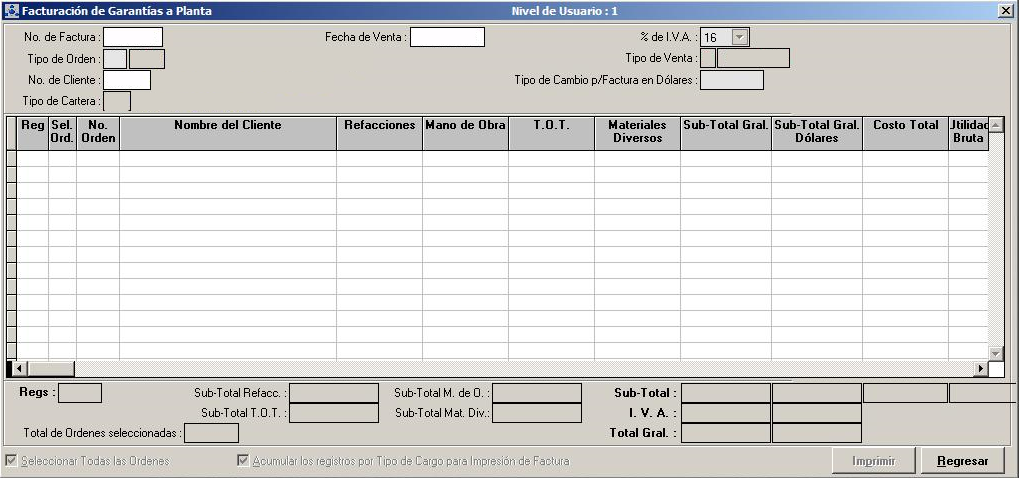Focus the Fecha de Venta field
The height and width of the screenshot is (478, 1019).
447,37
